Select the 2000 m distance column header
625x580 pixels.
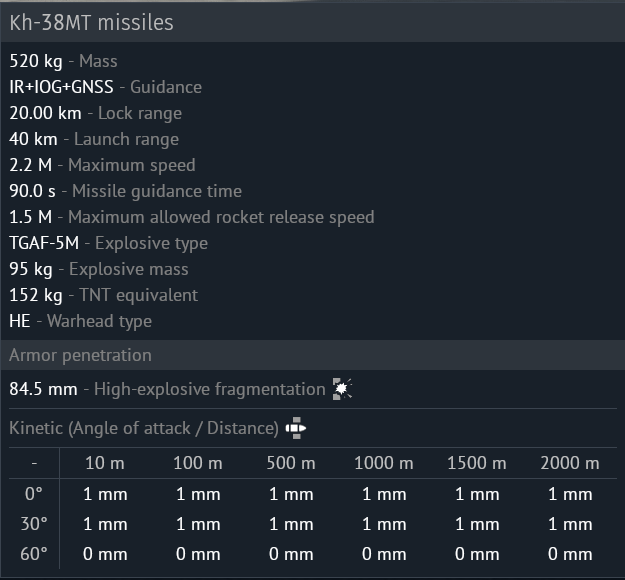pyautogui.click(x=570, y=463)
